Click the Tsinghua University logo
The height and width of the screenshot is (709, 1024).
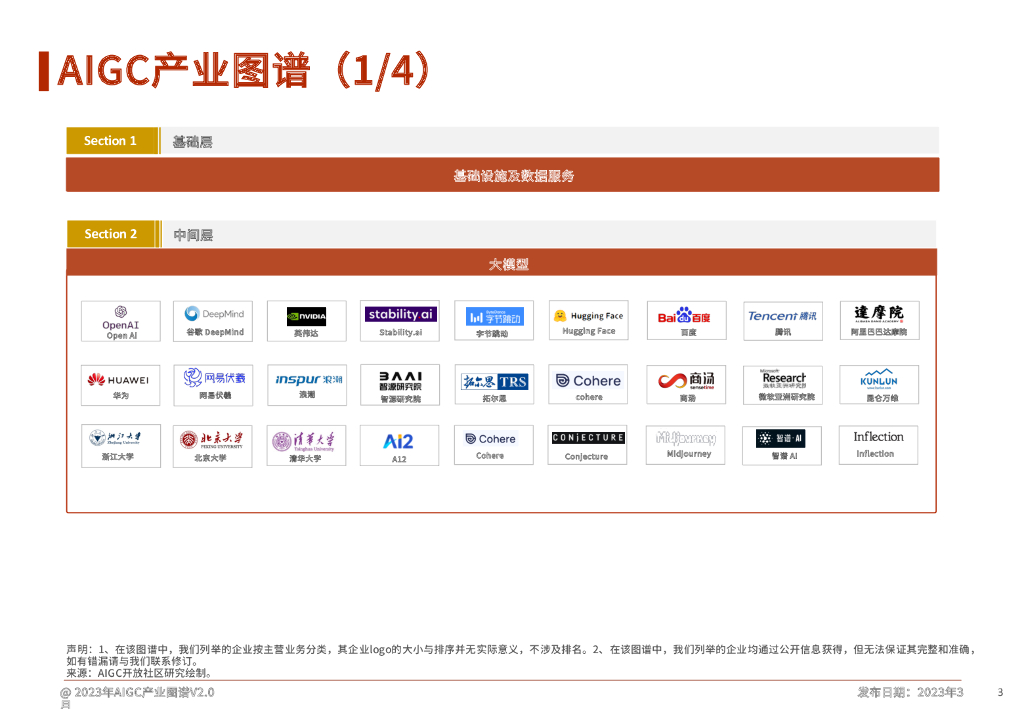coord(305,441)
